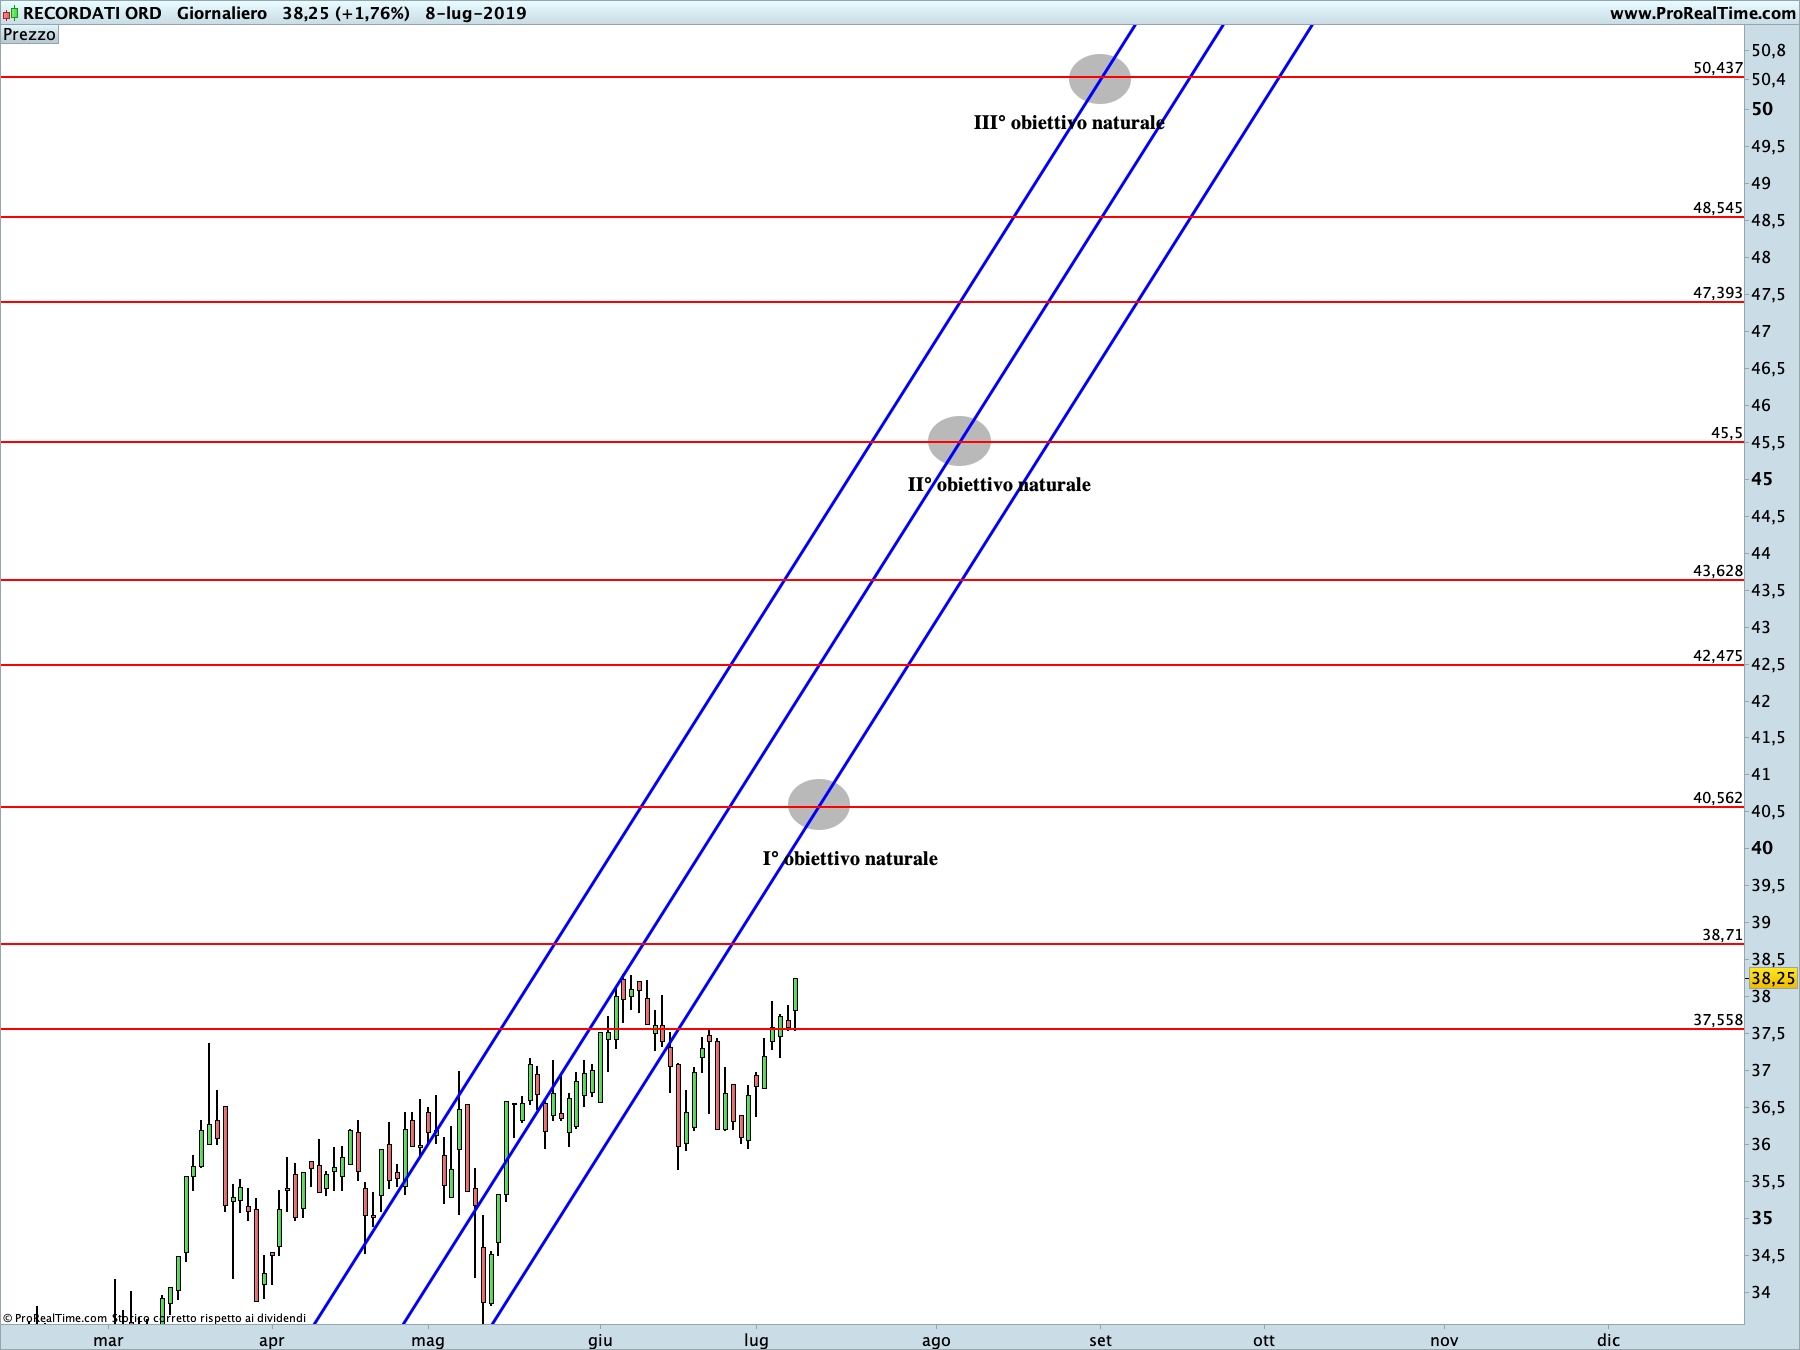Click the nov month on time axis
Image resolution: width=1800 pixels, height=1350 pixels.
point(1444,1340)
